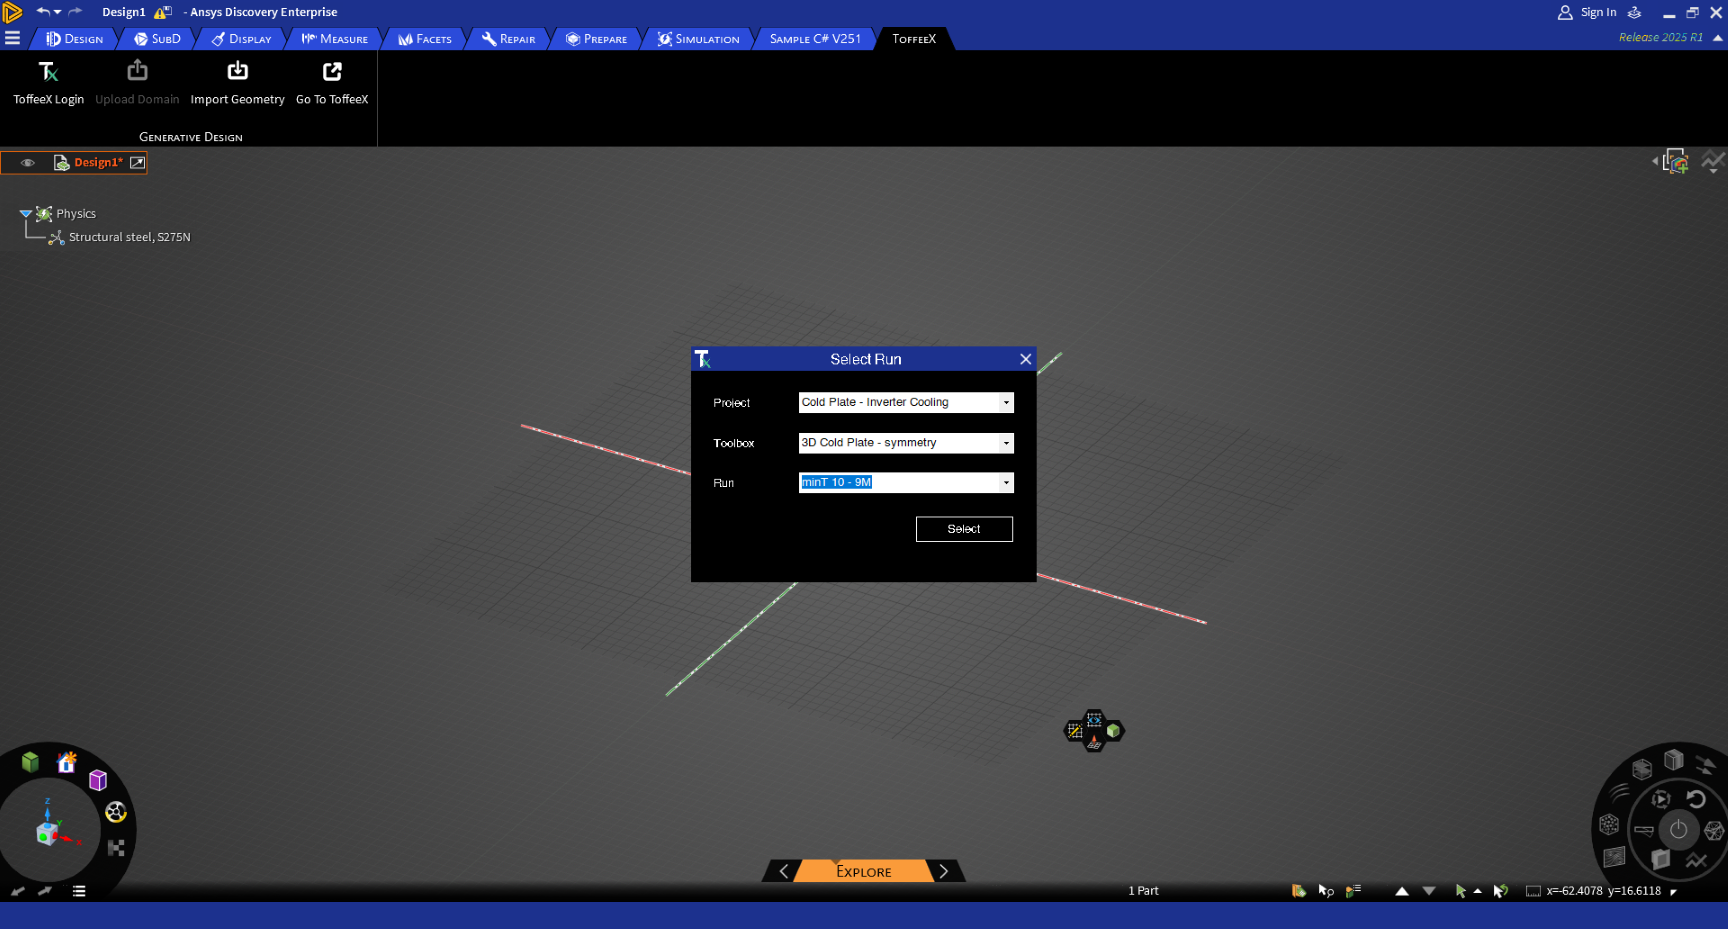Image resolution: width=1728 pixels, height=929 pixels.
Task: Click the 1 Part status text
Action: (x=1143, y=890)
